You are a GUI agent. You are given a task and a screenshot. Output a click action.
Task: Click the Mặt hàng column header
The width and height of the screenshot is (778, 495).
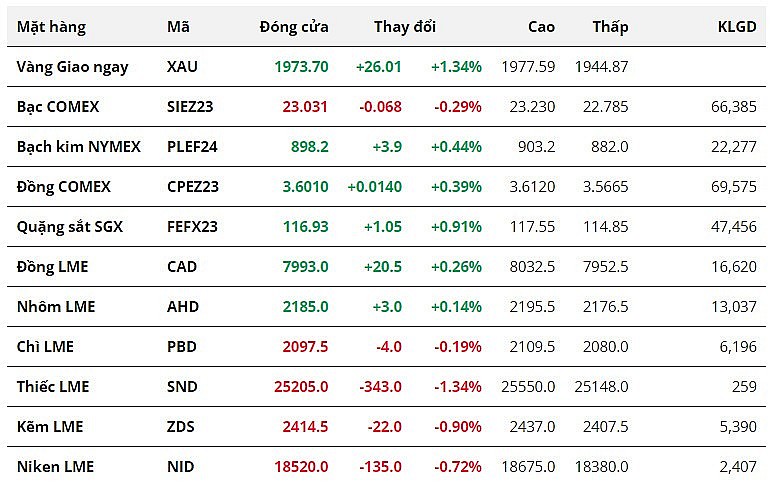coord(52,27)
